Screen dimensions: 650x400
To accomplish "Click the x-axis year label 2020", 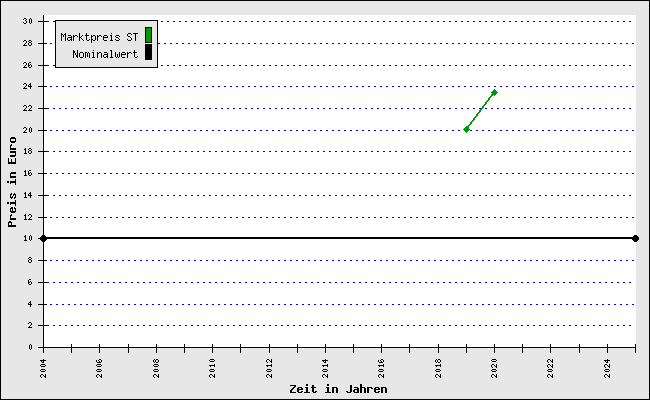I will 495,368.
